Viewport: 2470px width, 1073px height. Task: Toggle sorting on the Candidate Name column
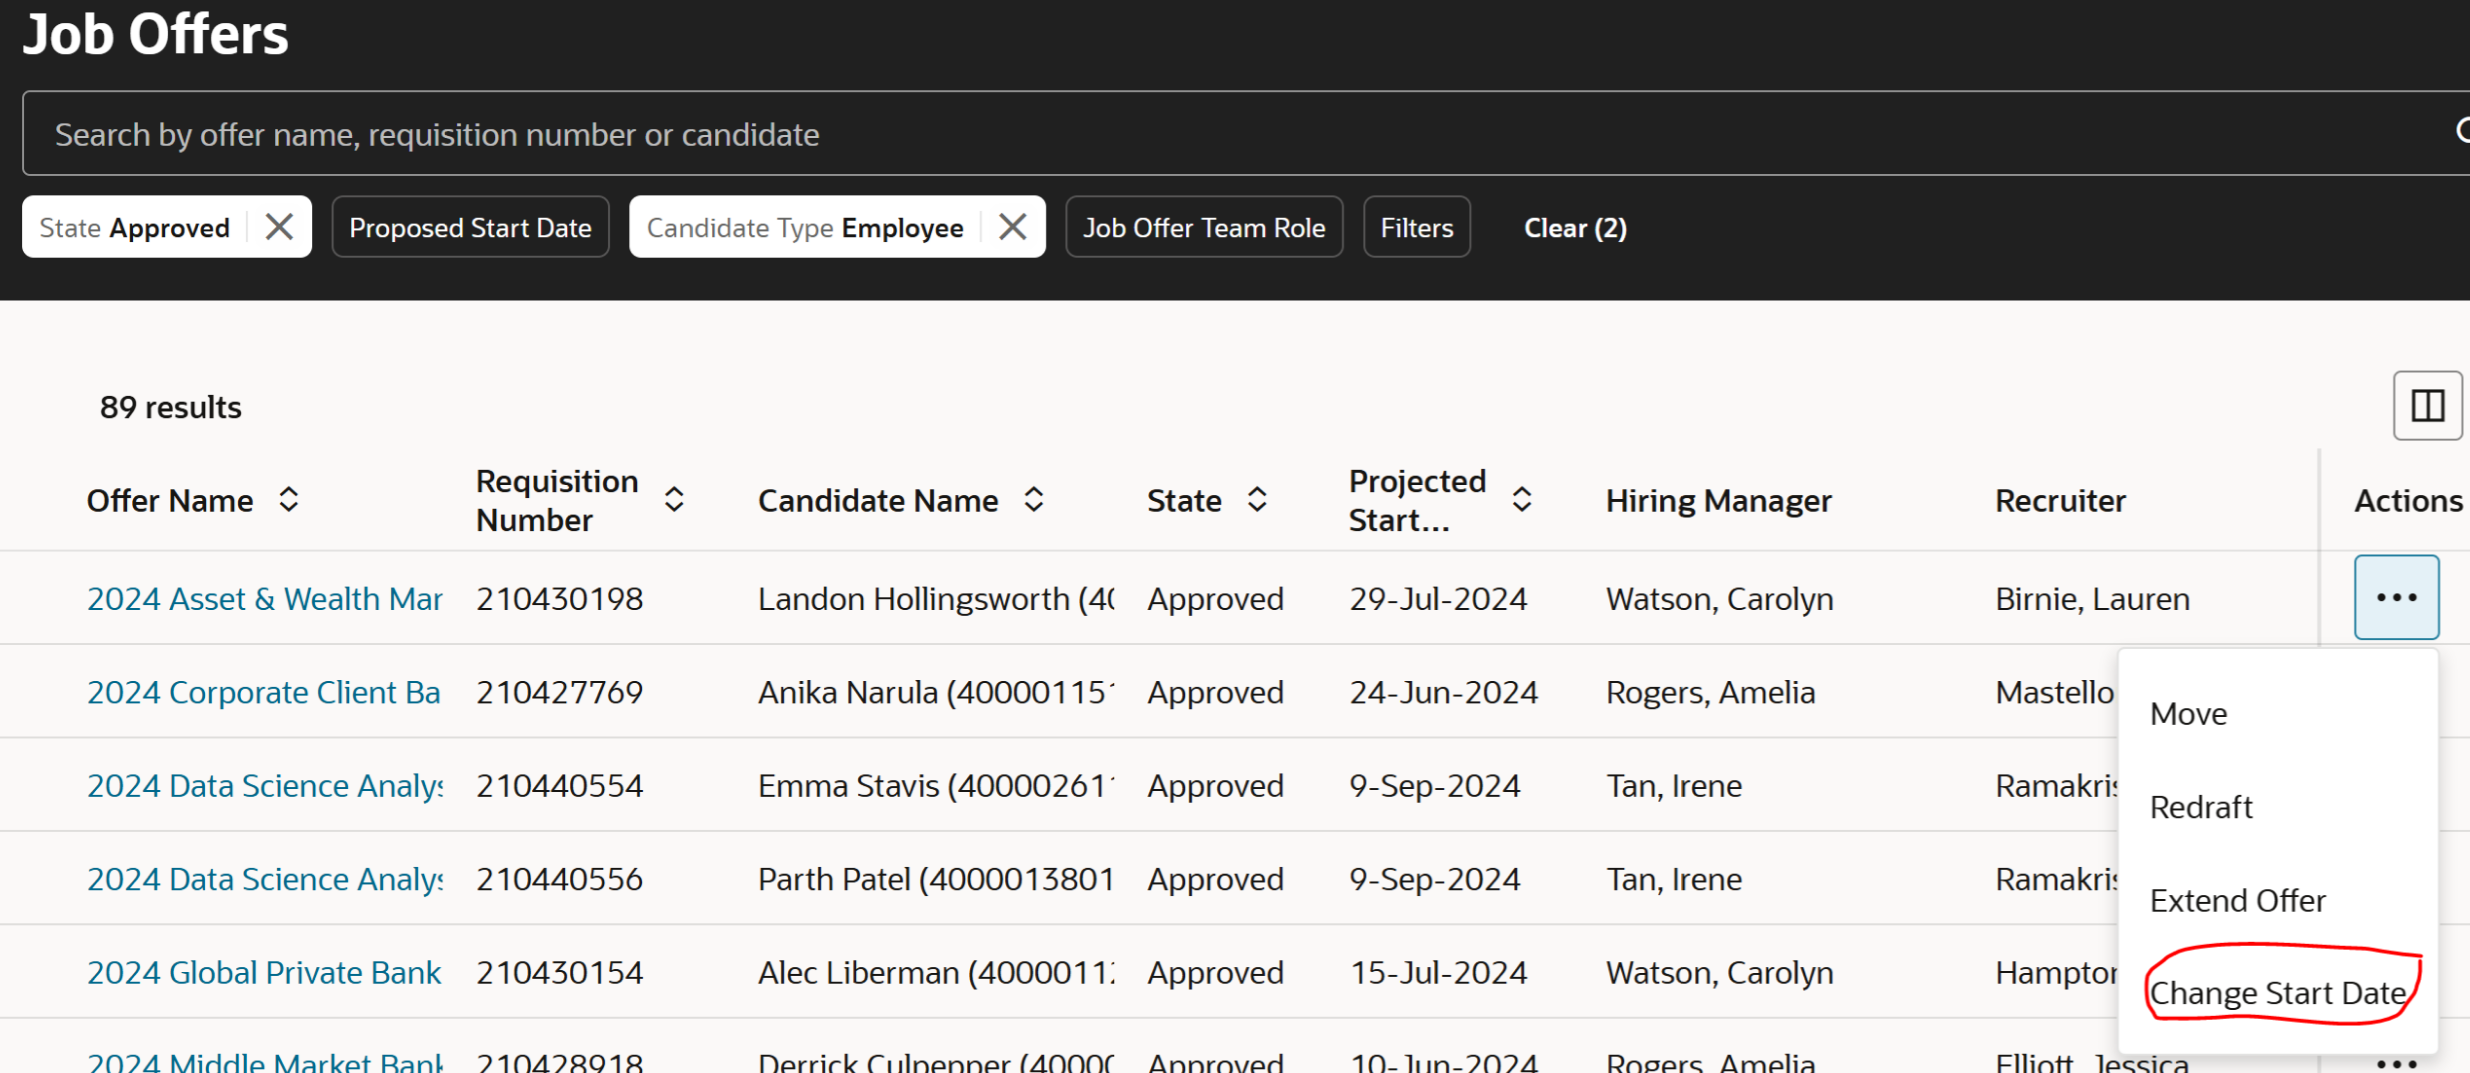1033,500
